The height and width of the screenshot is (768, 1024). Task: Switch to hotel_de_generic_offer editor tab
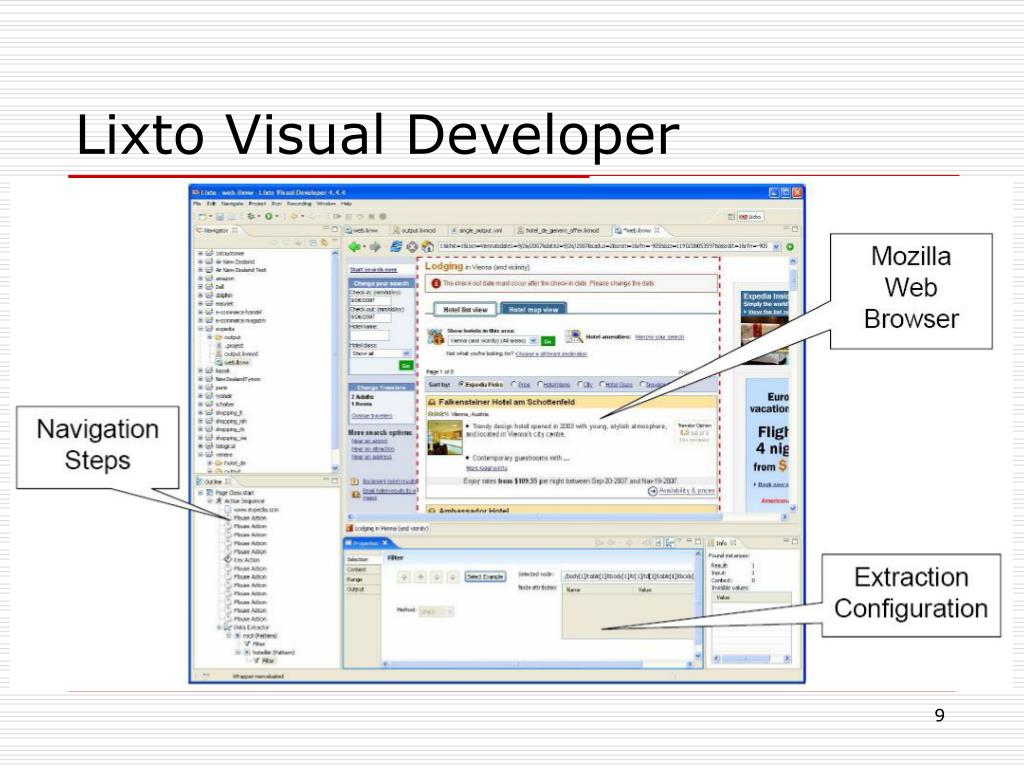(558, 231)
